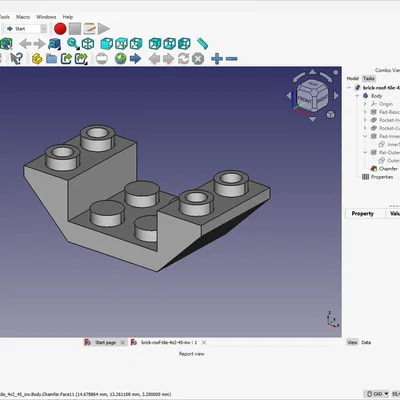This screenshot has width=400, height=400.
Task: Set front view with solid teal cube
Action: click(x=107, y=44)
